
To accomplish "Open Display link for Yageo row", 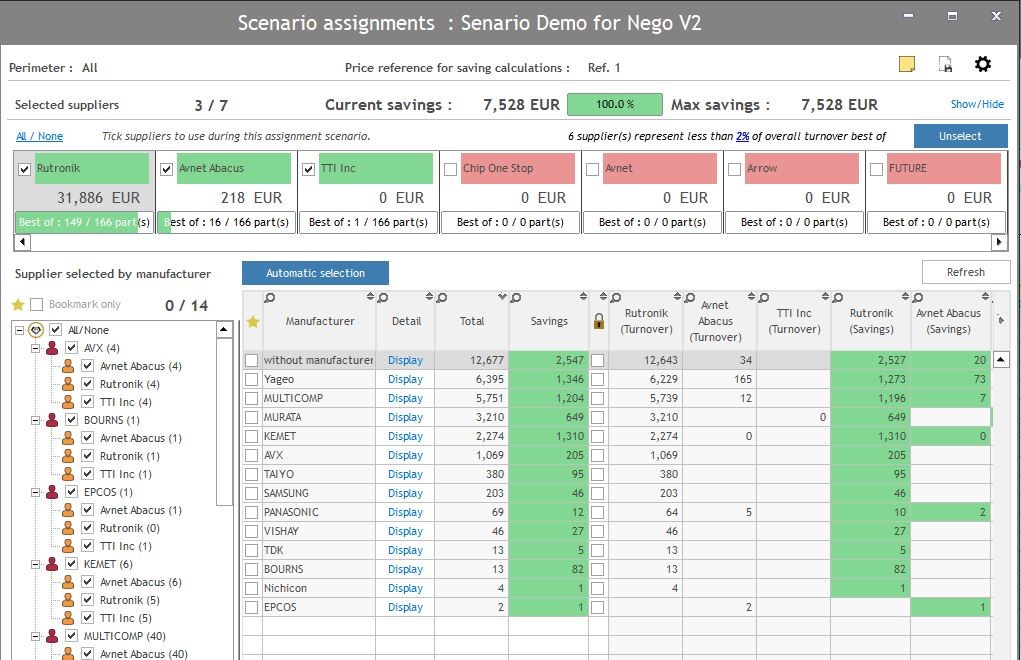I will 405,379.
